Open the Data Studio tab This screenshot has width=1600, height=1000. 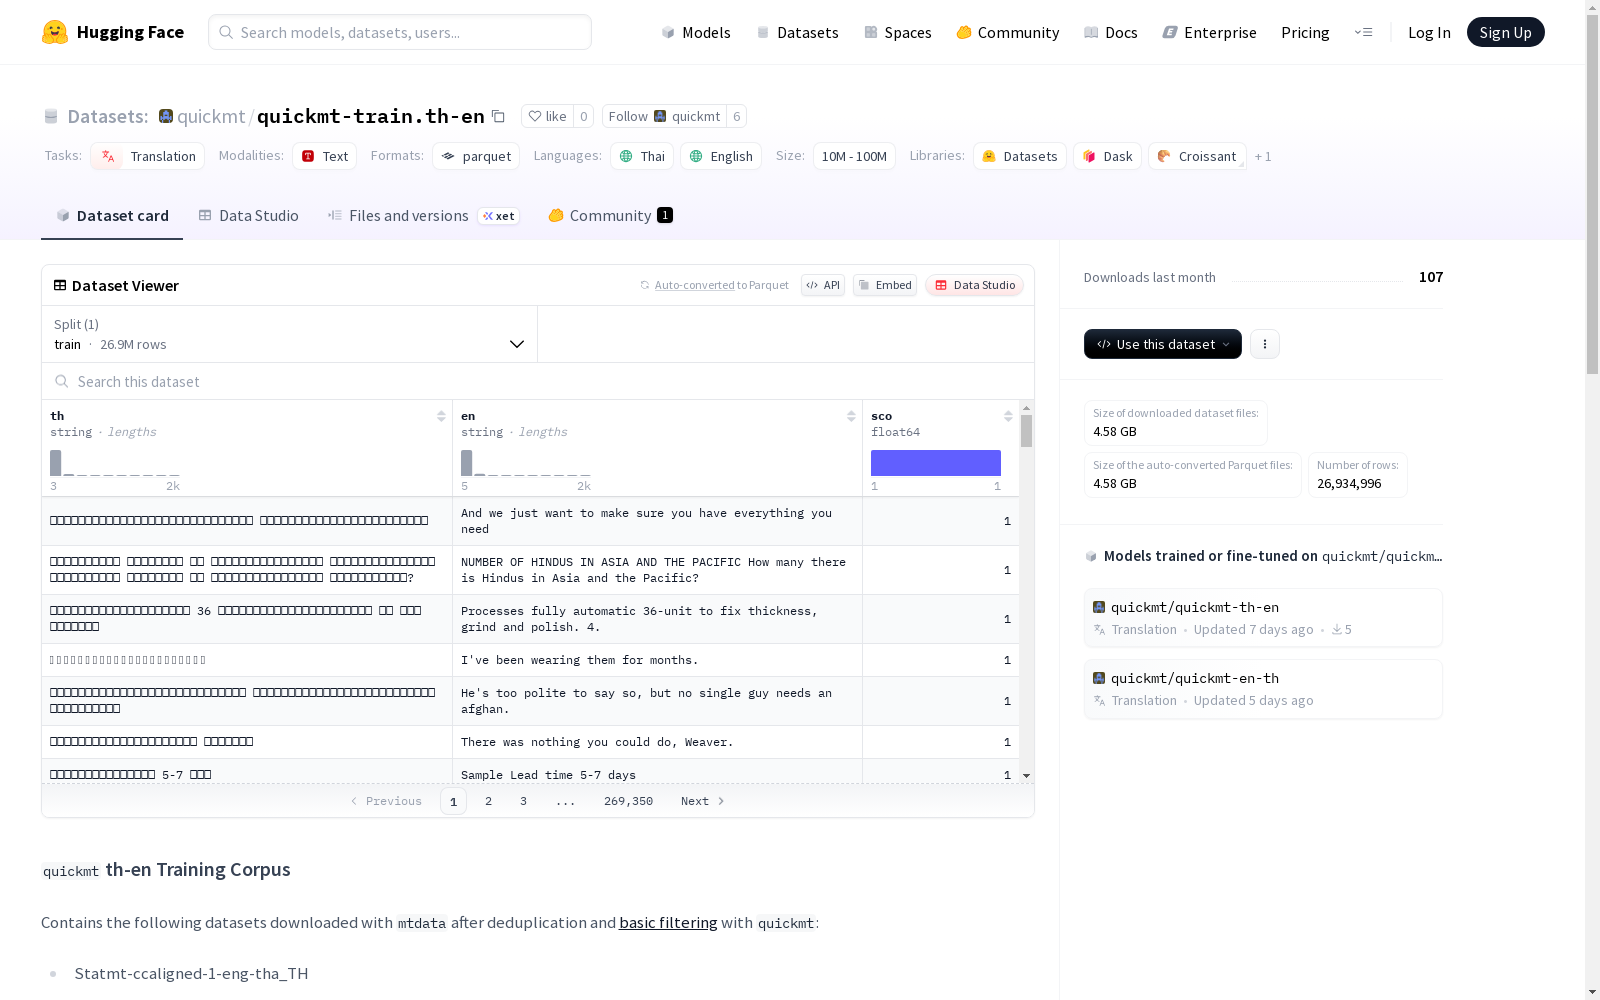(248, 215)
